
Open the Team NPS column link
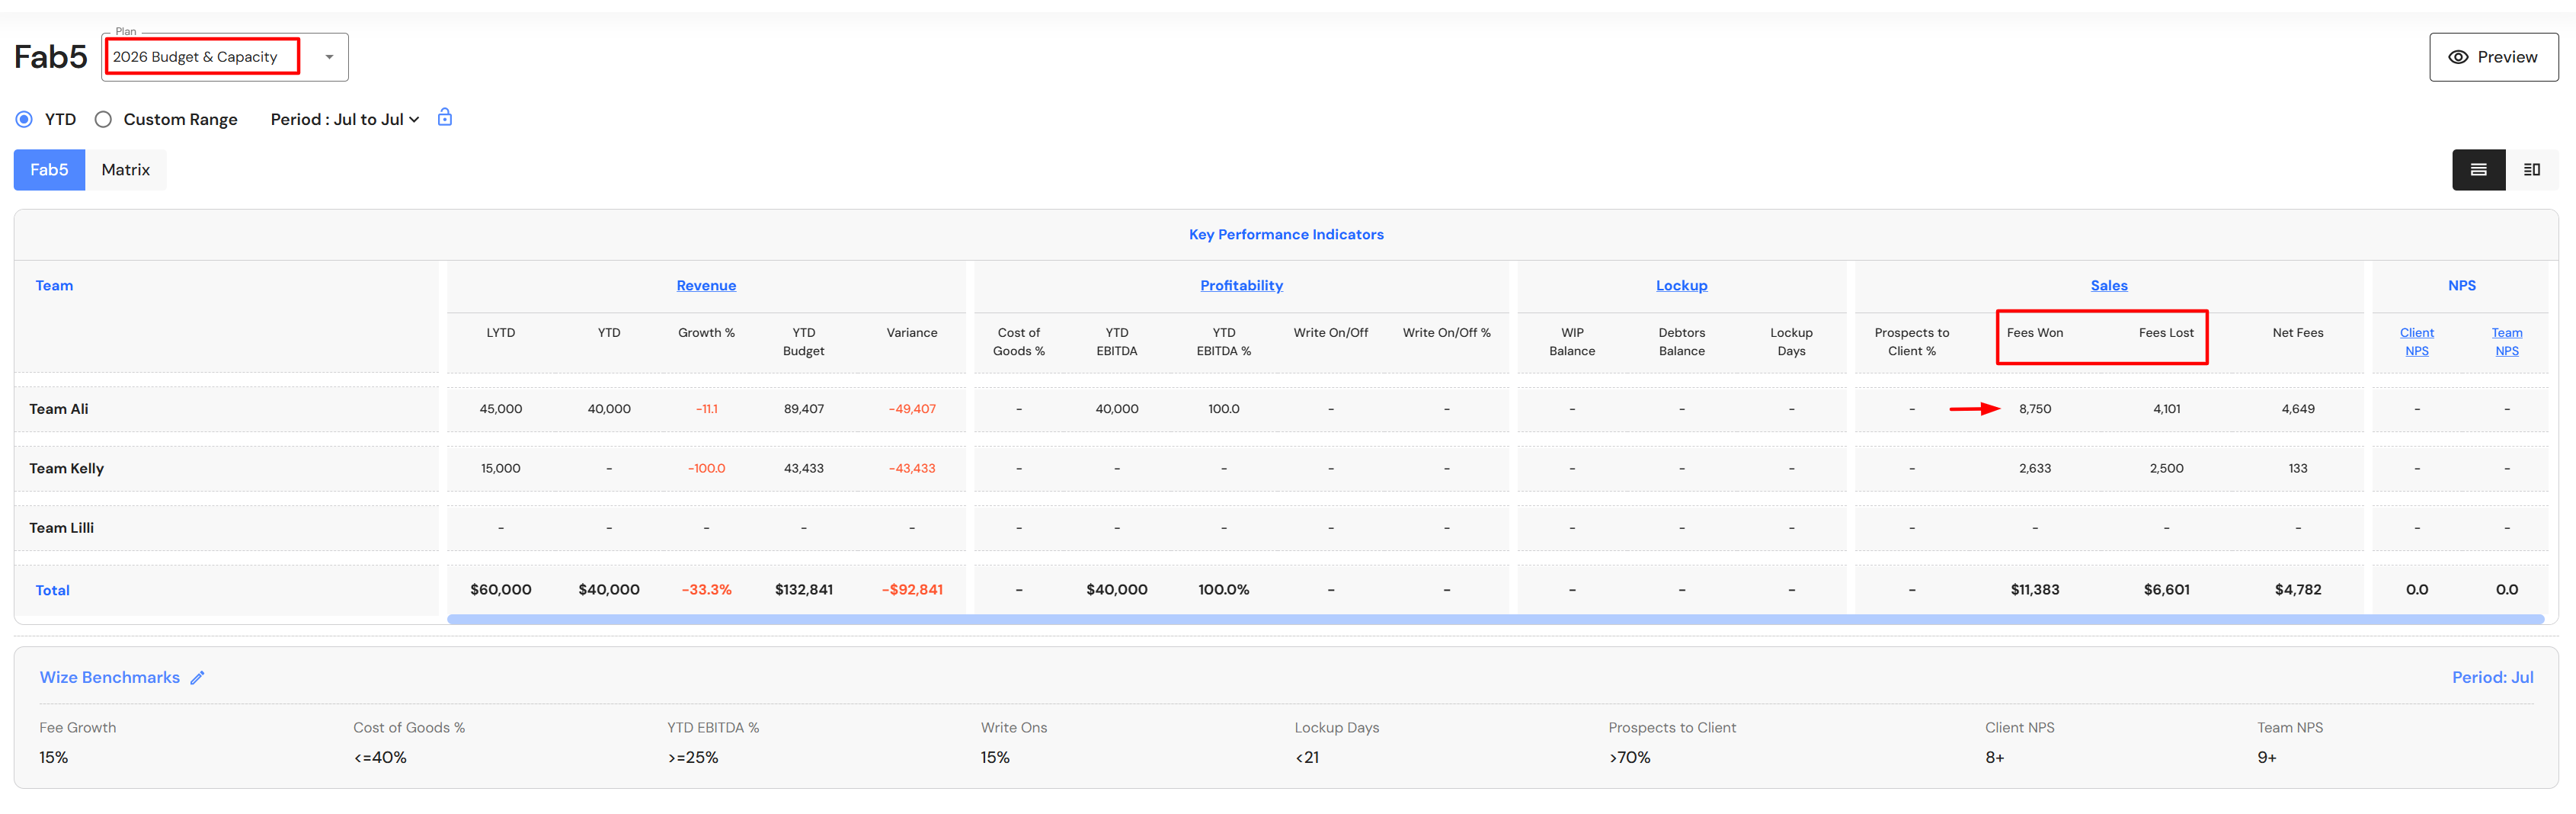[x=2506, y=342]
